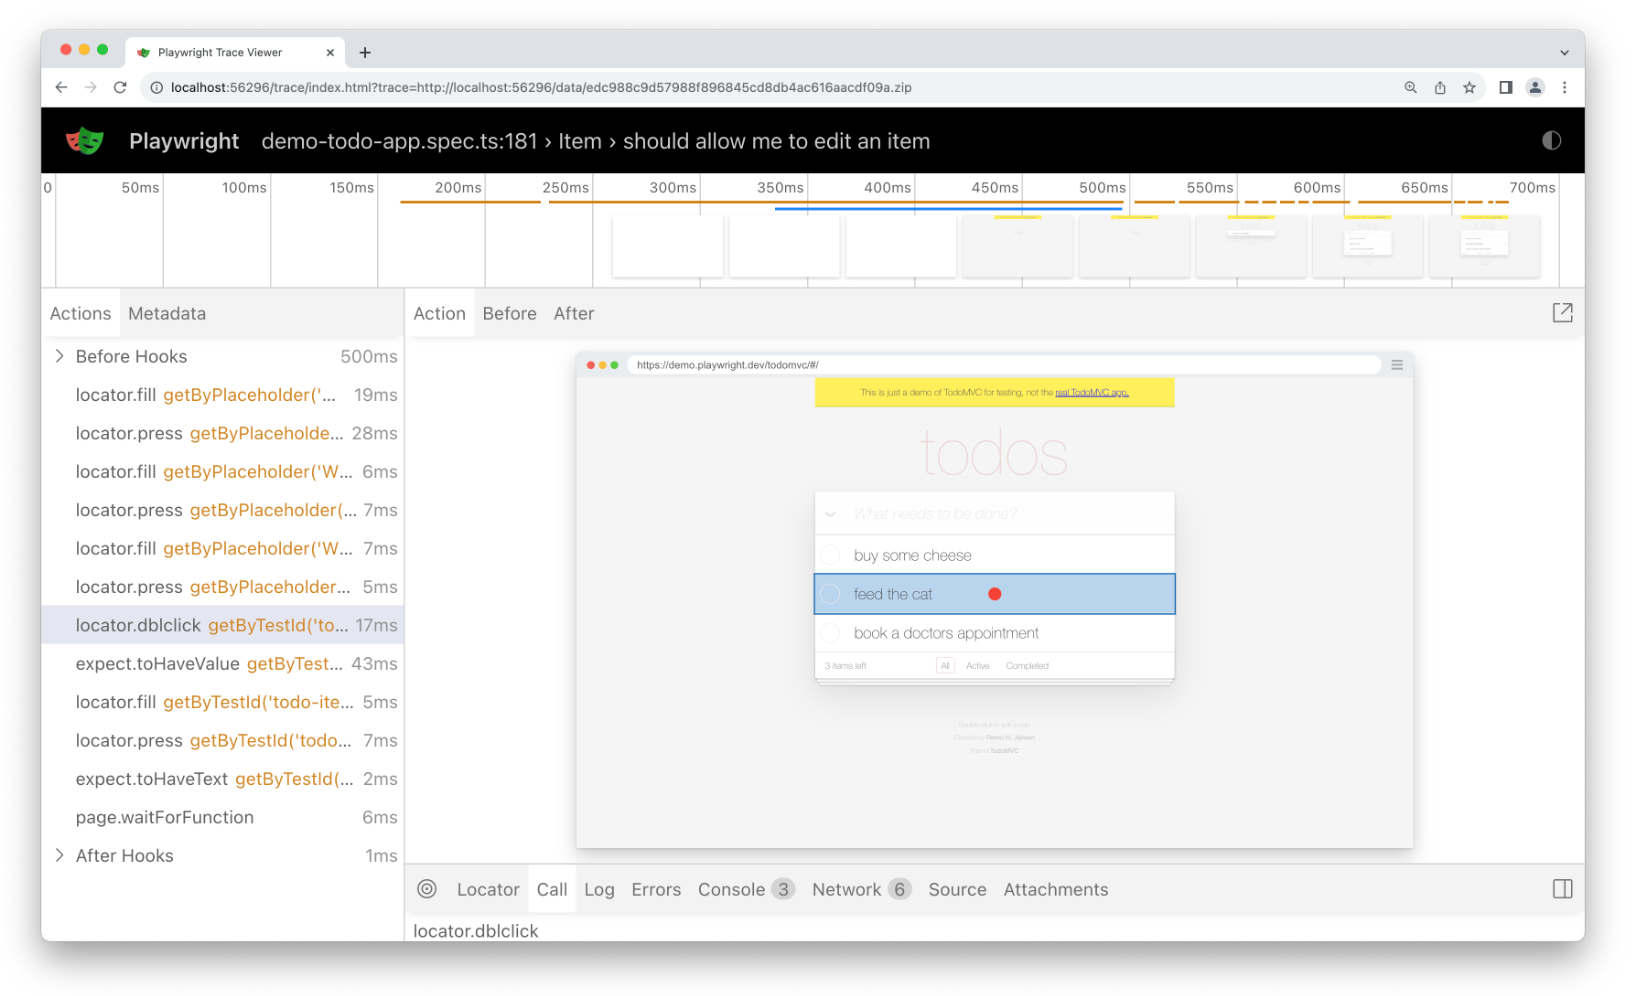This screenshot has width=1640, height=996.
Task: Click the All filter in snapshot footer
Action: pos(945,666)
